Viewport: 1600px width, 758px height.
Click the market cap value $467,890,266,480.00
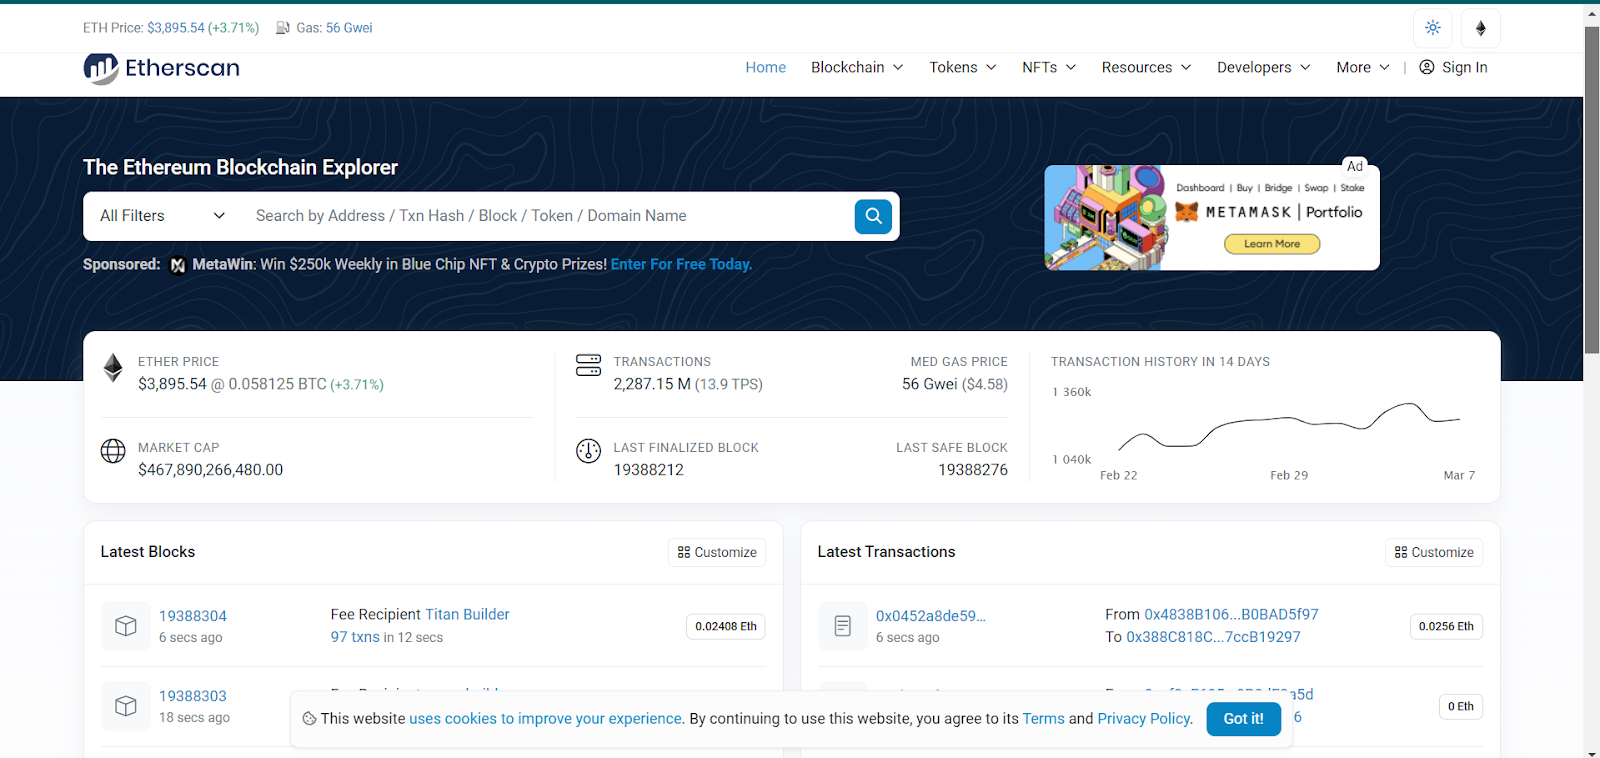tap(210, 470)
